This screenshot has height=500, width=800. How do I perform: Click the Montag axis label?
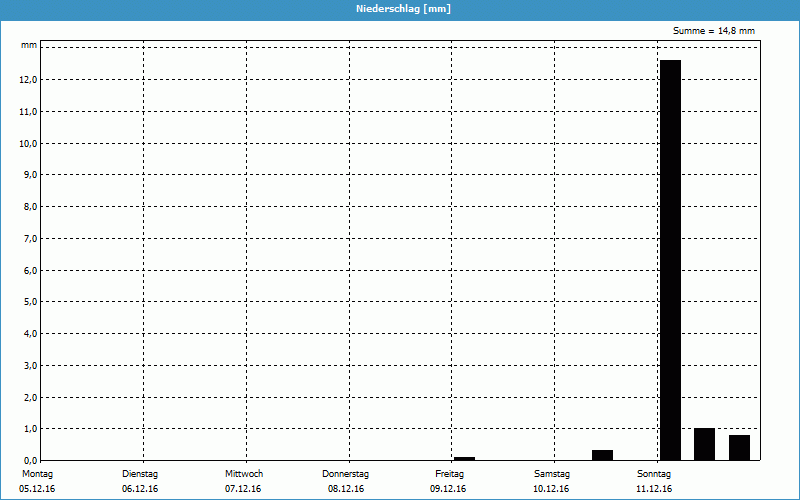click(x=37, y=473)
